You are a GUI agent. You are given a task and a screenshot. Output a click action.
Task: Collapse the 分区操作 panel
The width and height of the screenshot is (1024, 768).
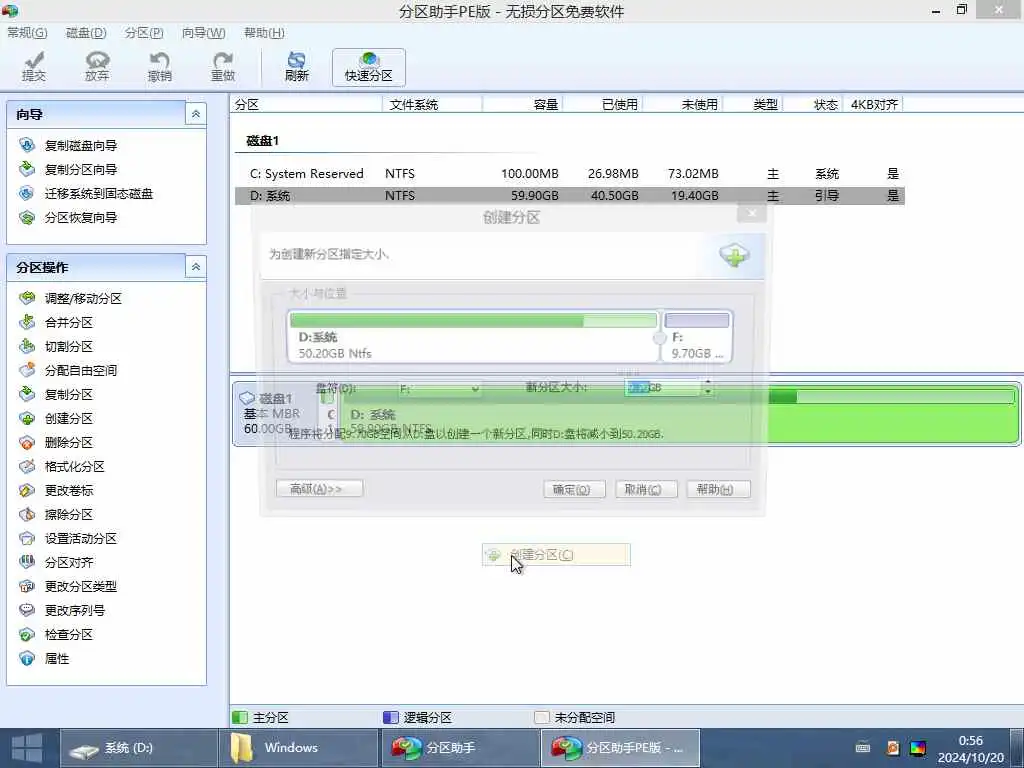pos(195,267)
